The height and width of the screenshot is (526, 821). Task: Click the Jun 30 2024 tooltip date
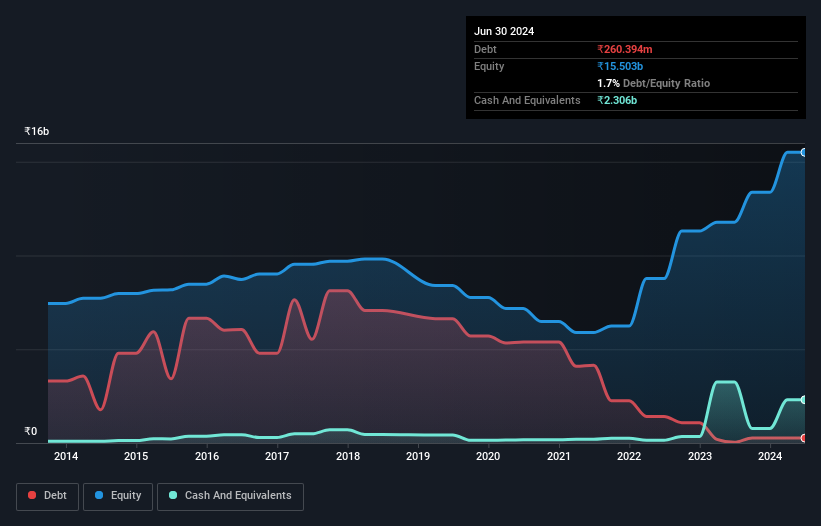[x=504, y=31]
